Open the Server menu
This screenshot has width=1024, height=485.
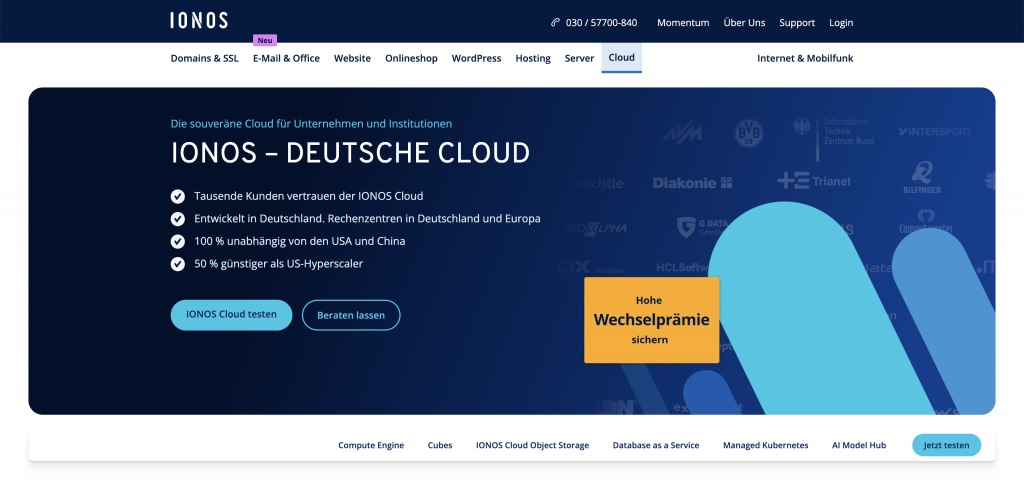tap(579, 58)
